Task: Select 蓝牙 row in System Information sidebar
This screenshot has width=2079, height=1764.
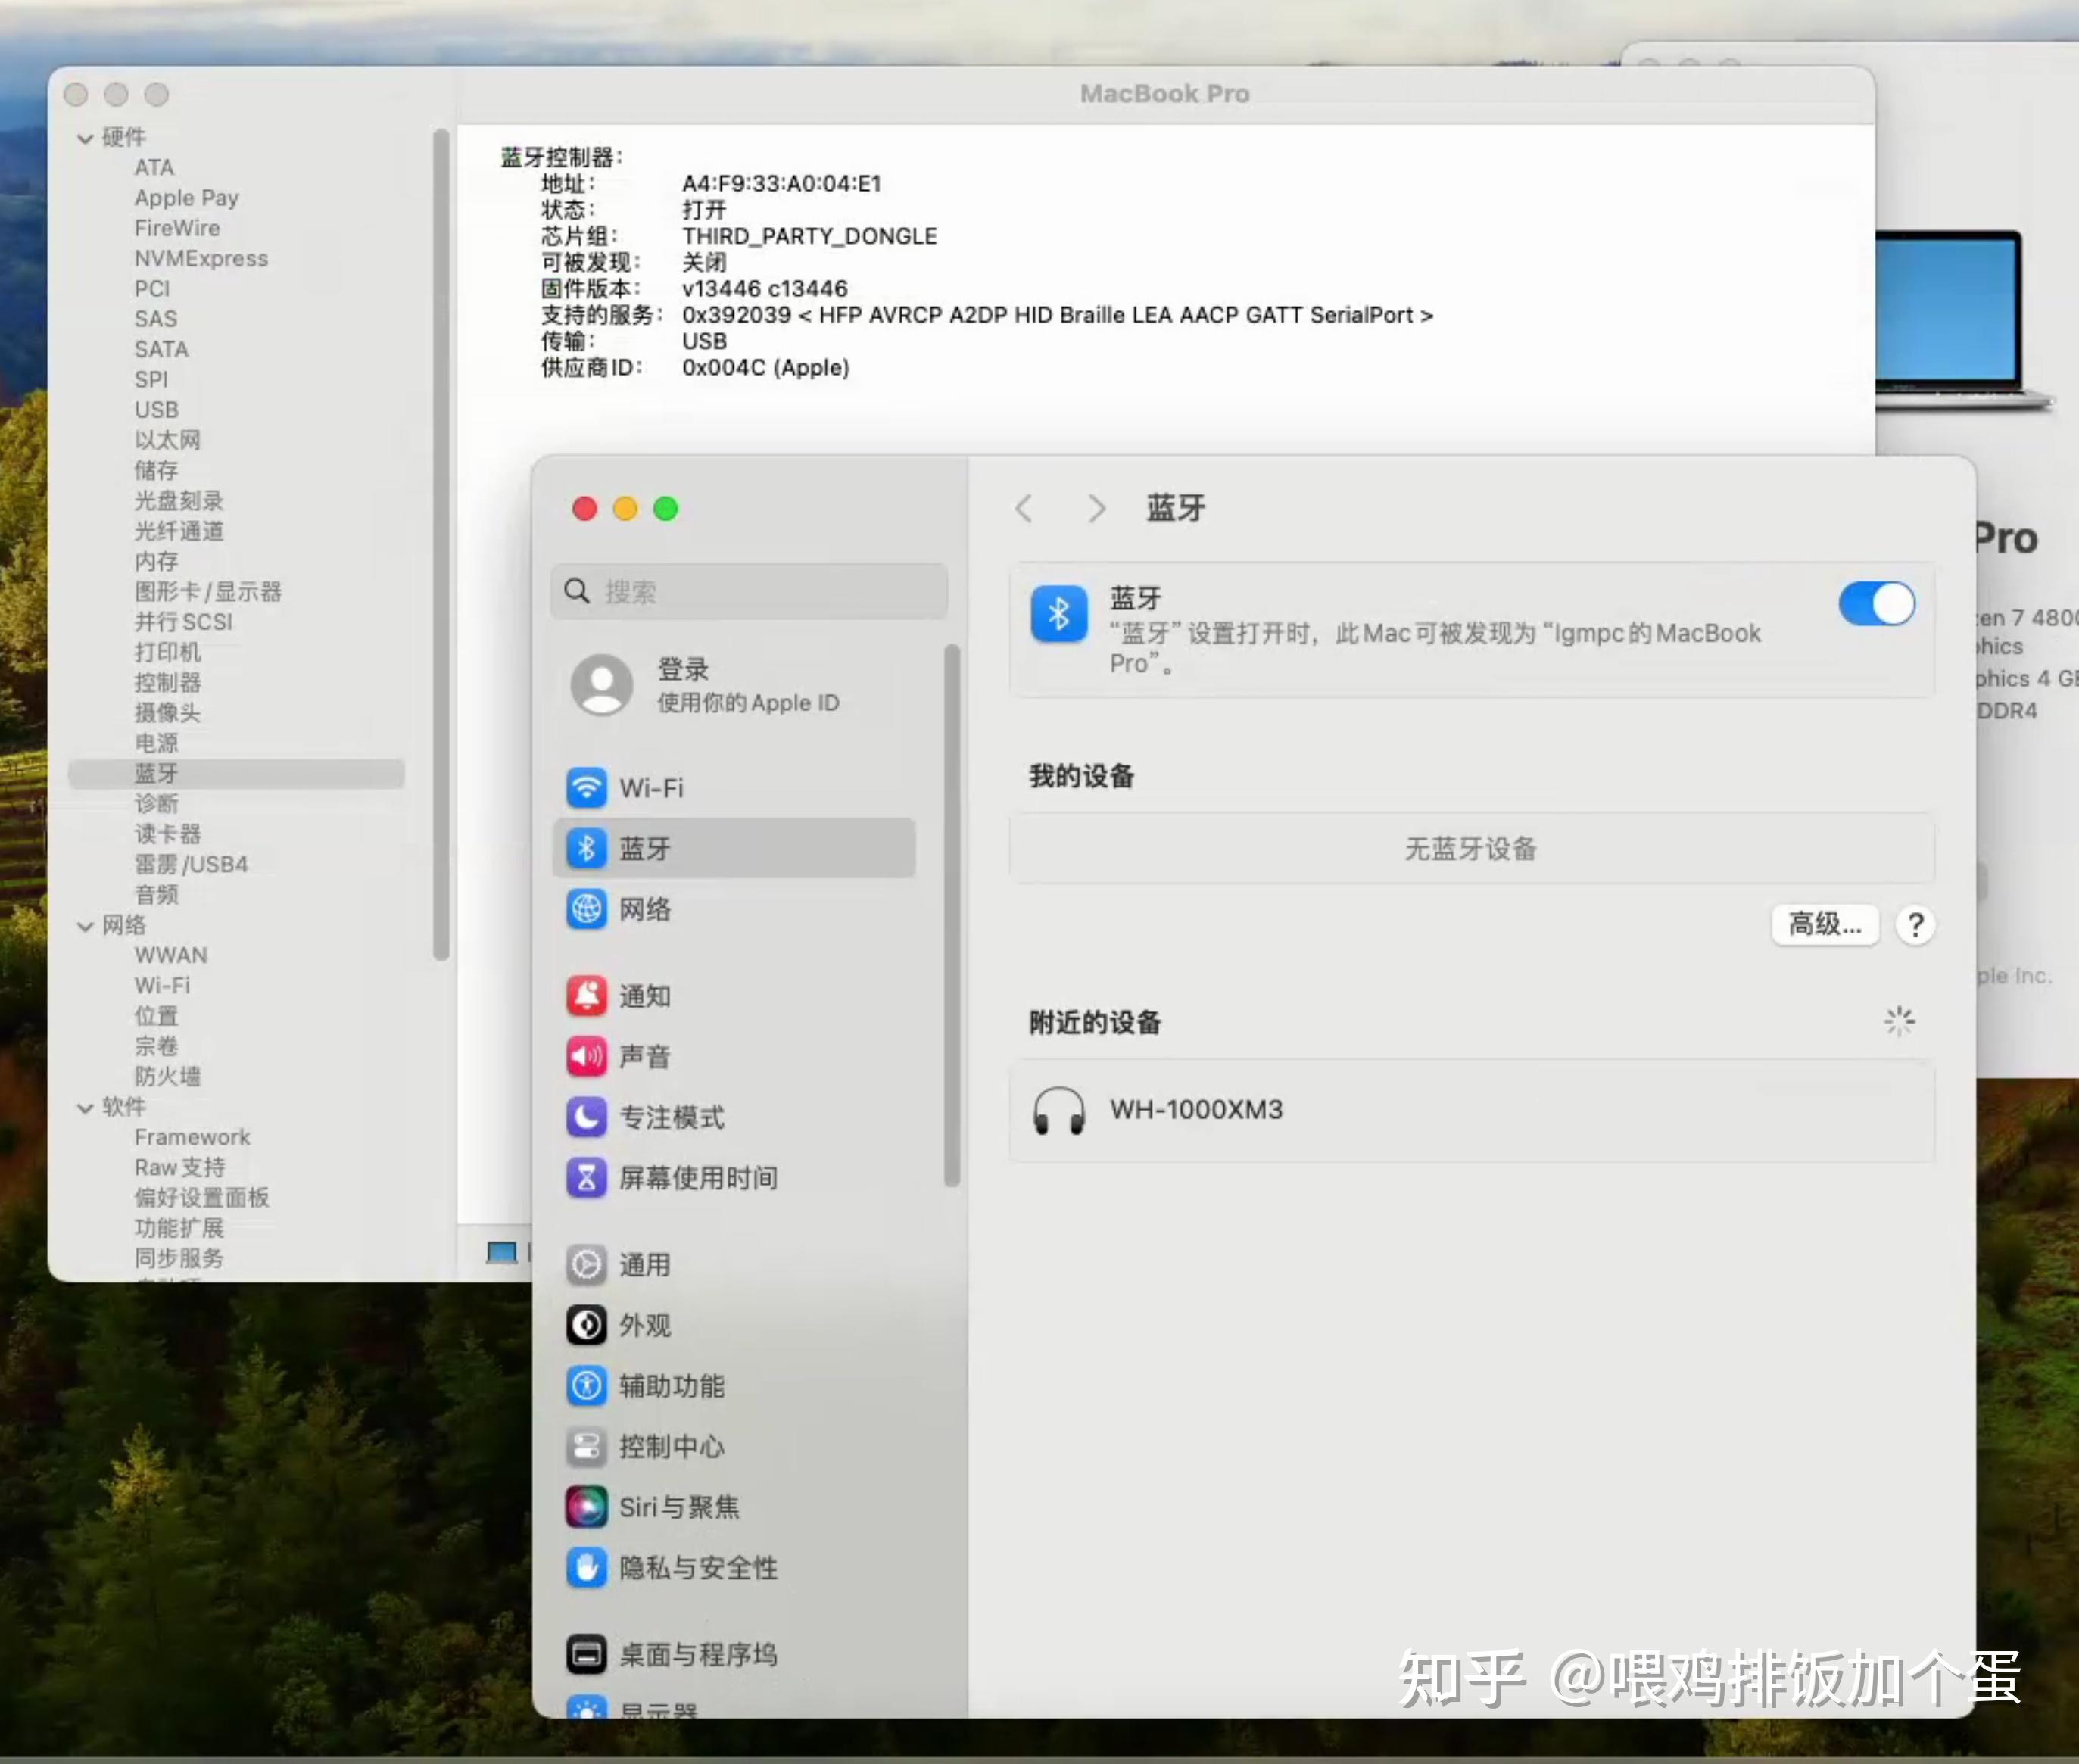Action: [236, 773]
